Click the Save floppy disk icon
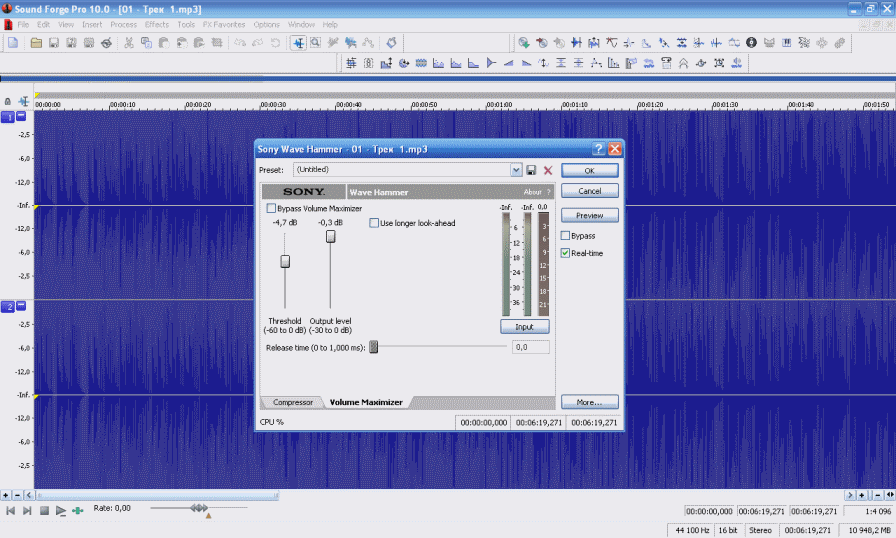The width and height of the screenshot is (896, 538). (x=54, y=43)
